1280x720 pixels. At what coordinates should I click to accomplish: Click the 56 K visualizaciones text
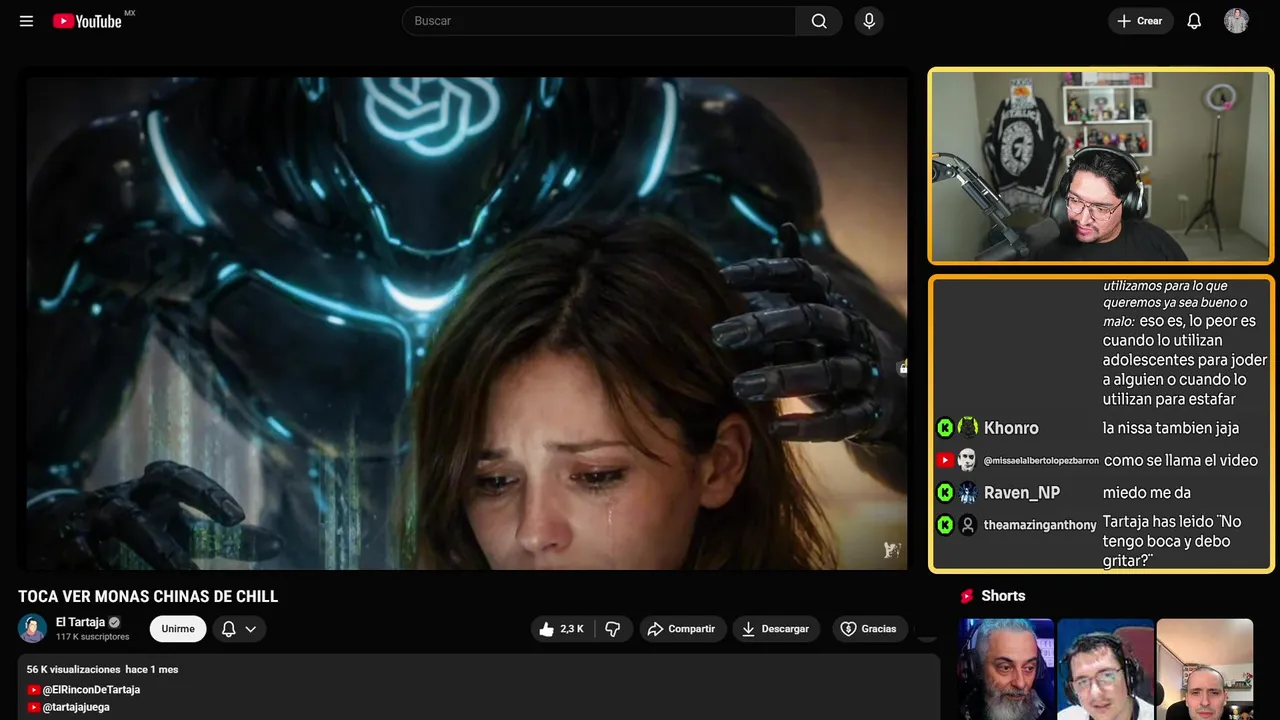tap(73, 669)
